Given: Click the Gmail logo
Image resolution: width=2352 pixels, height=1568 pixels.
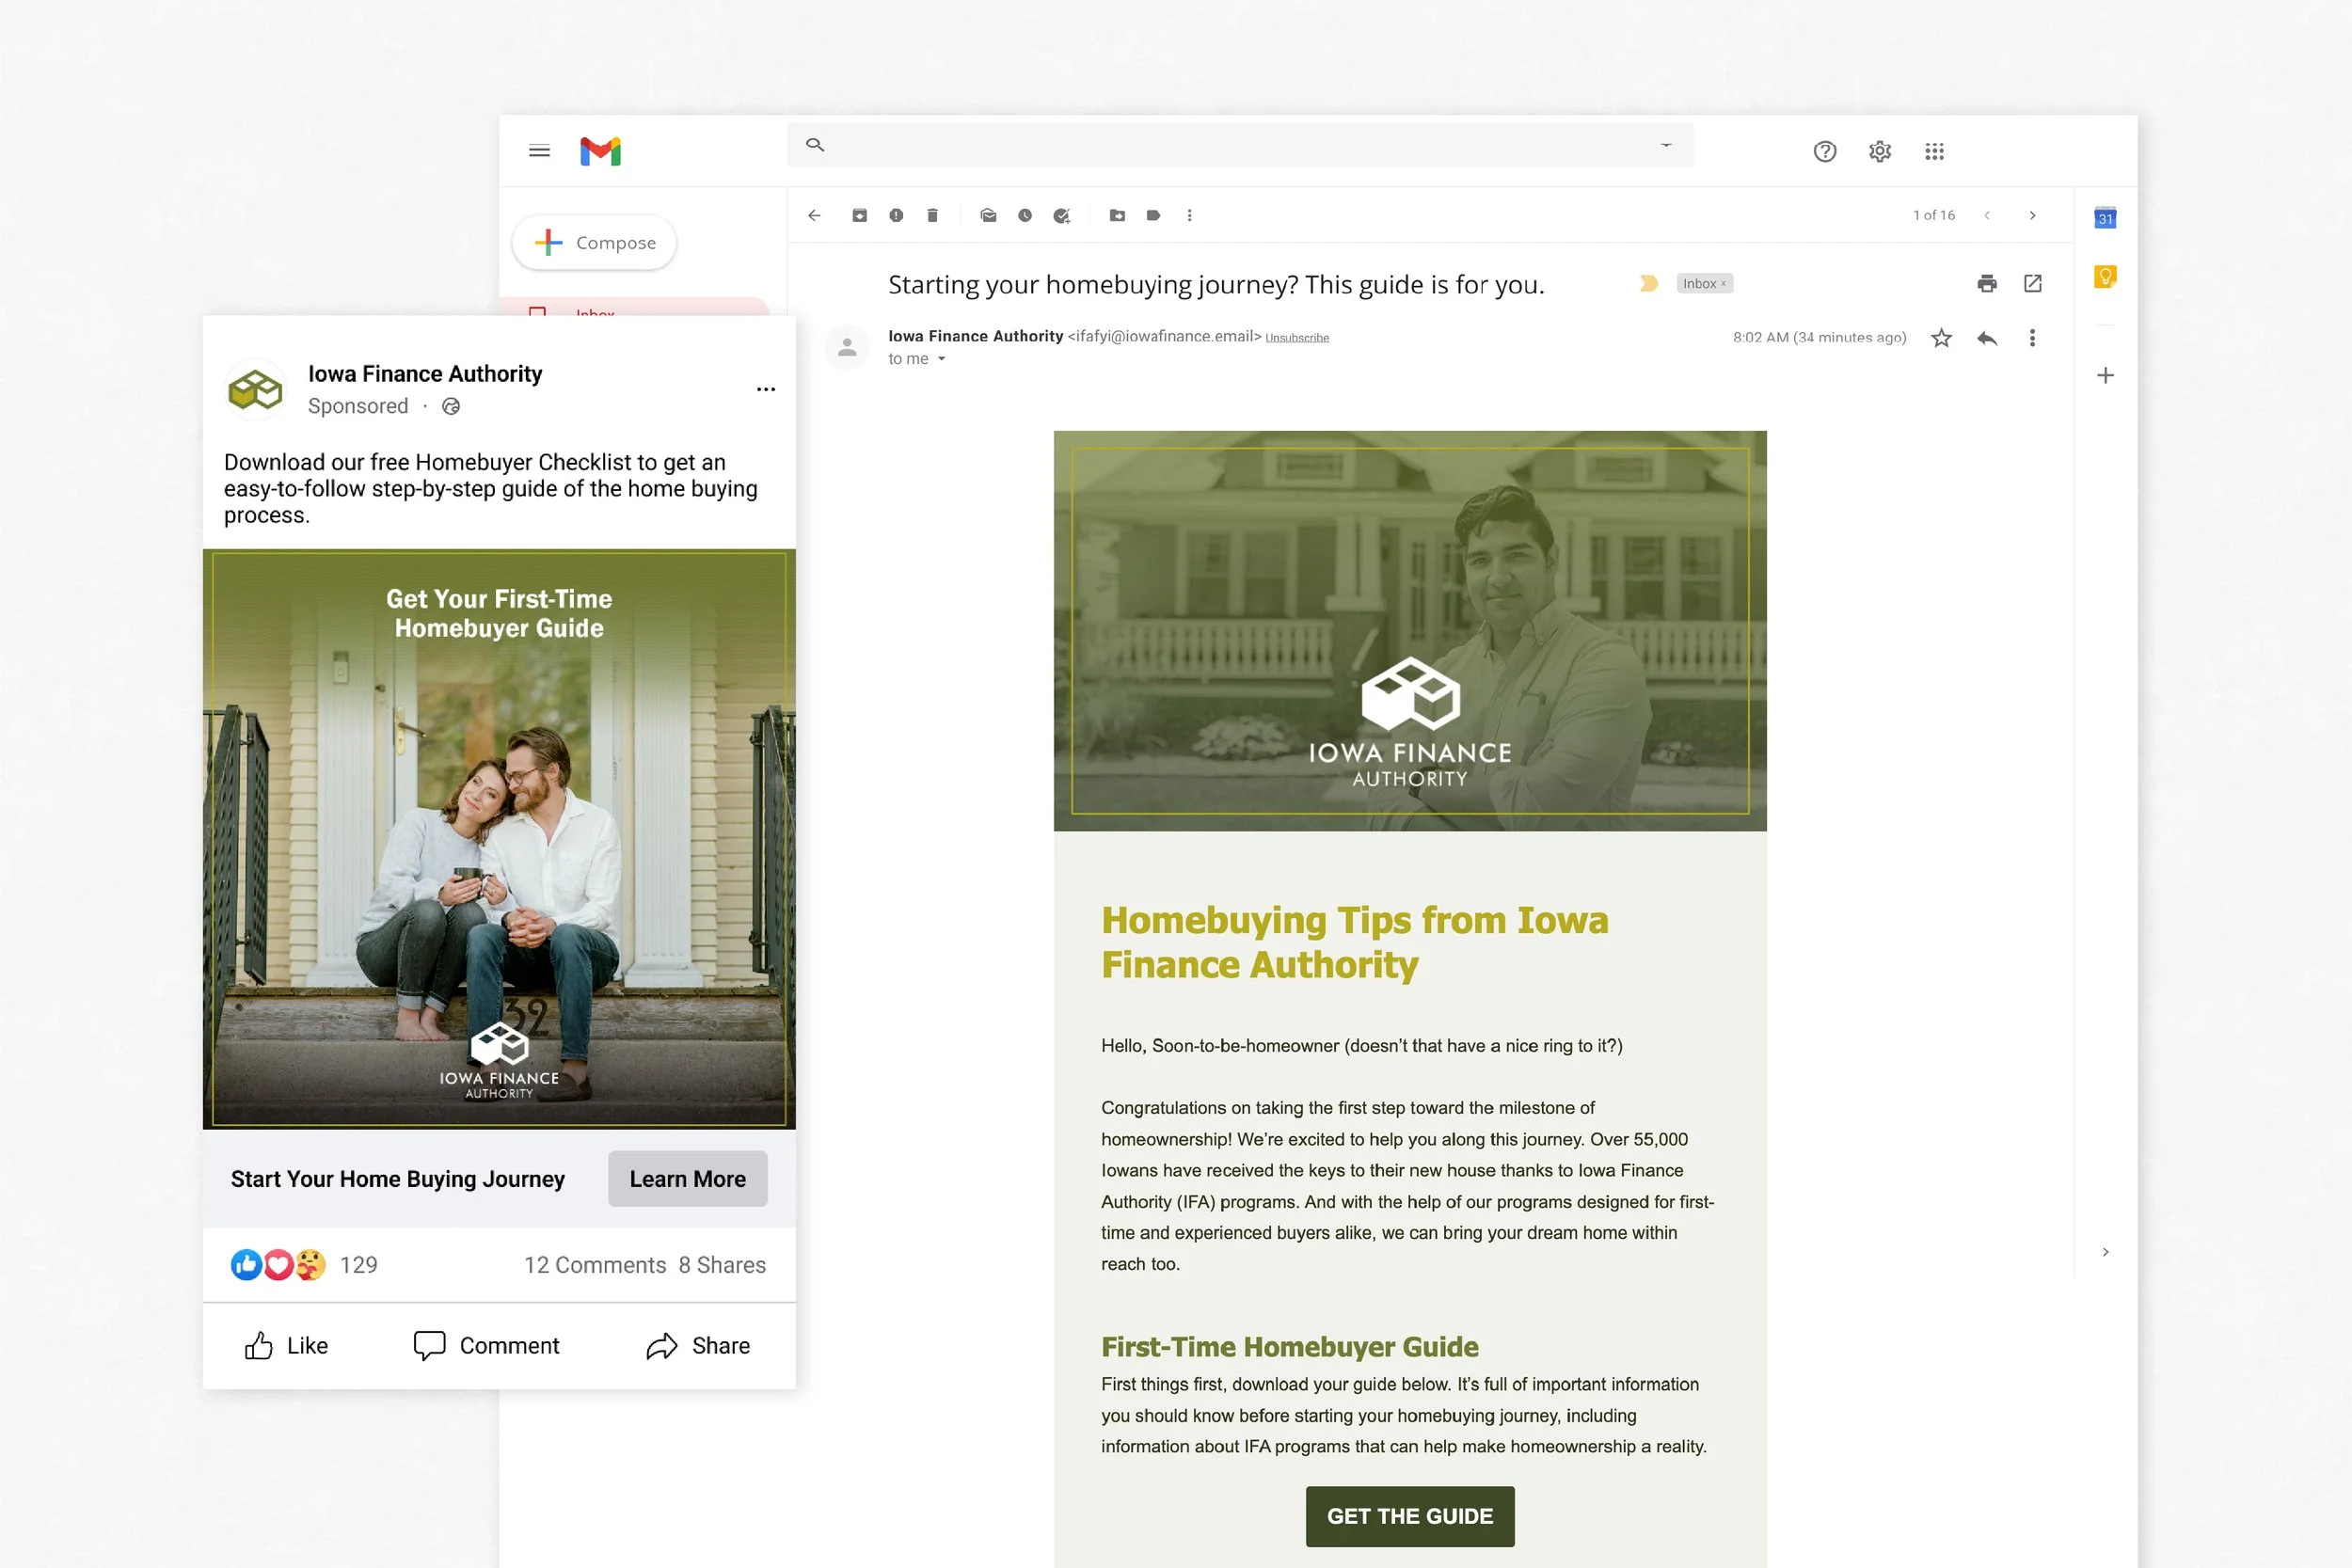Looking at the screenshot, I should pos(601,151).
